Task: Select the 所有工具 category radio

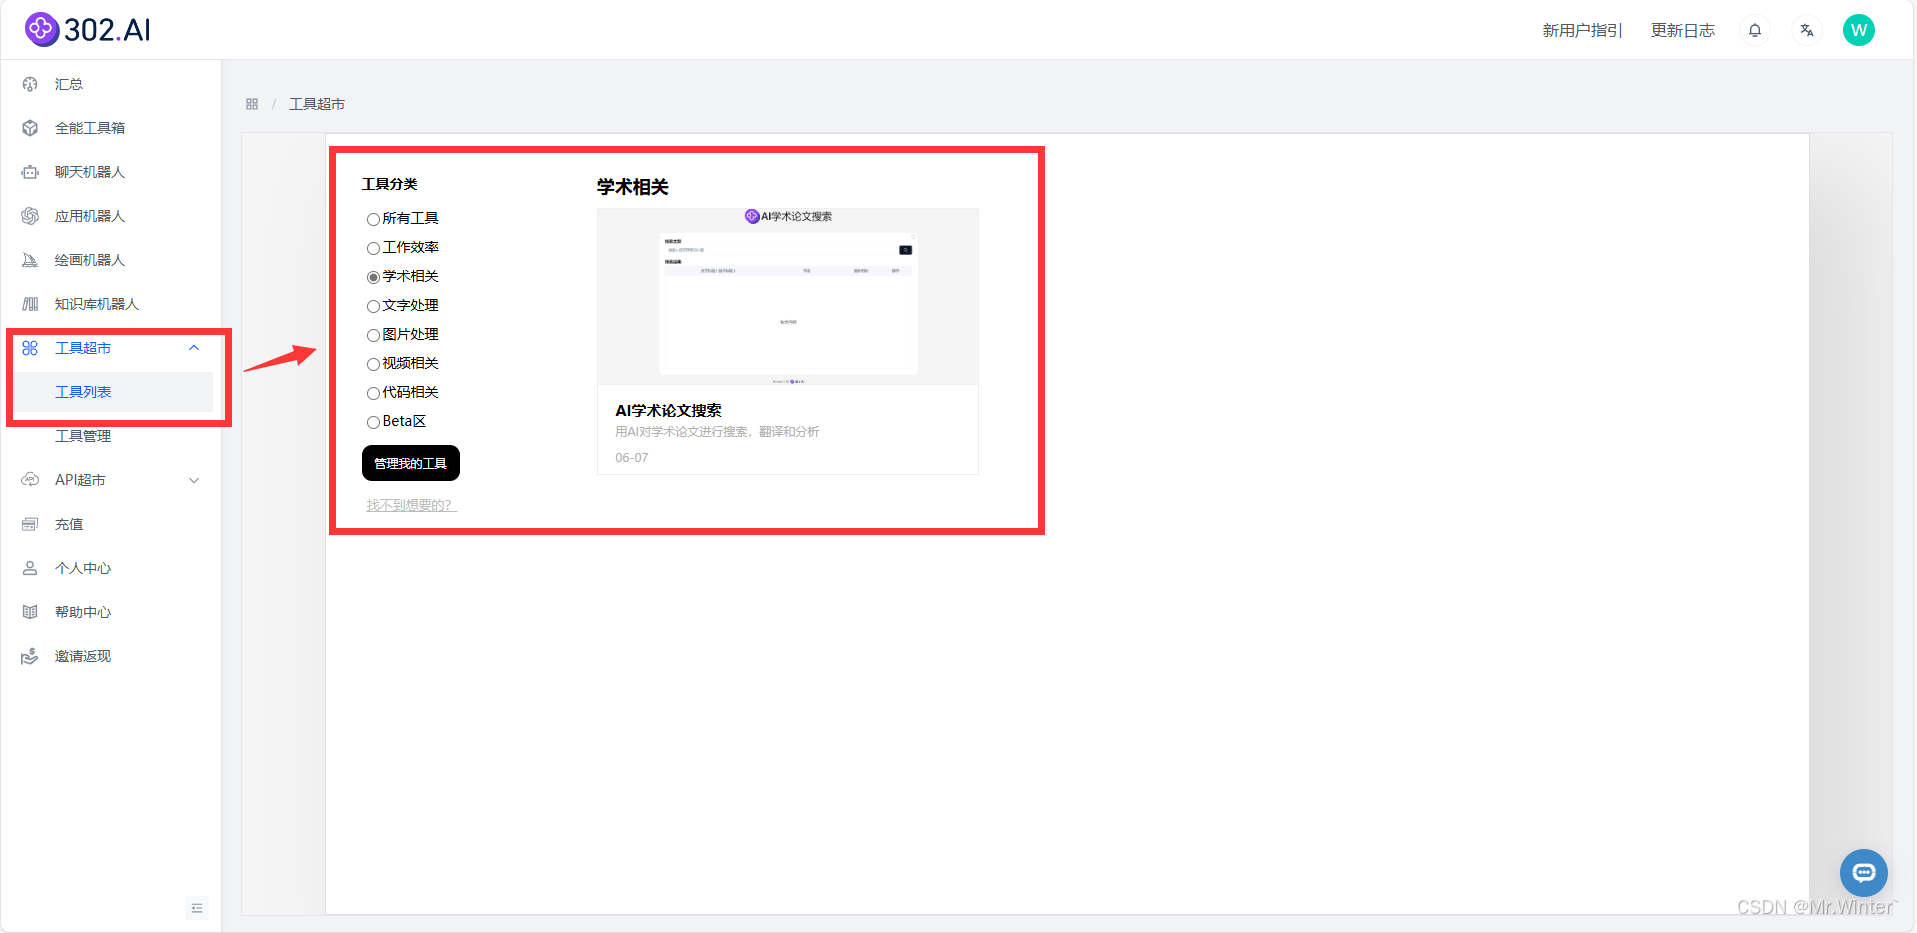Action: pyautogui.click(x=373, y=219)
